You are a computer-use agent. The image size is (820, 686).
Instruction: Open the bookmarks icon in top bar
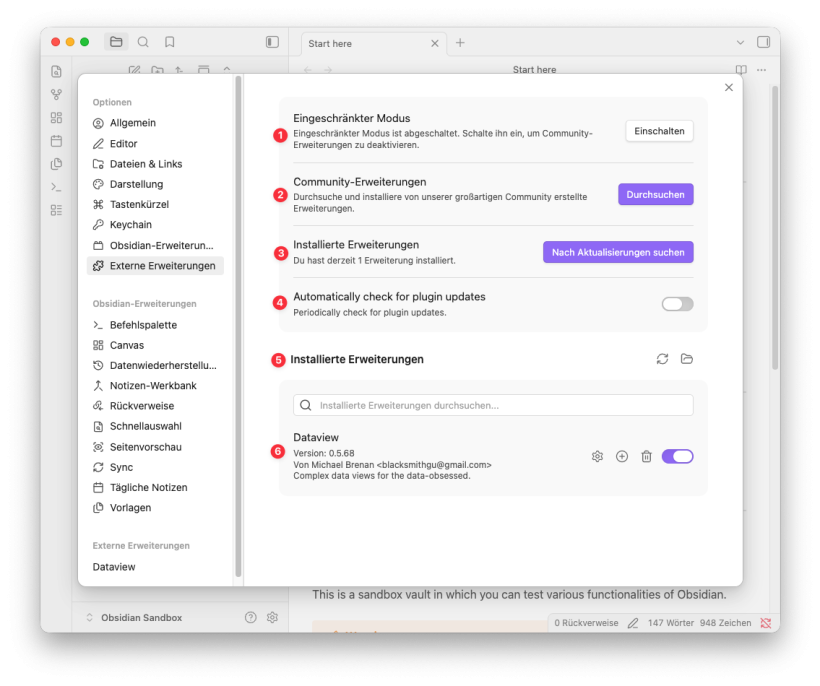170,42
